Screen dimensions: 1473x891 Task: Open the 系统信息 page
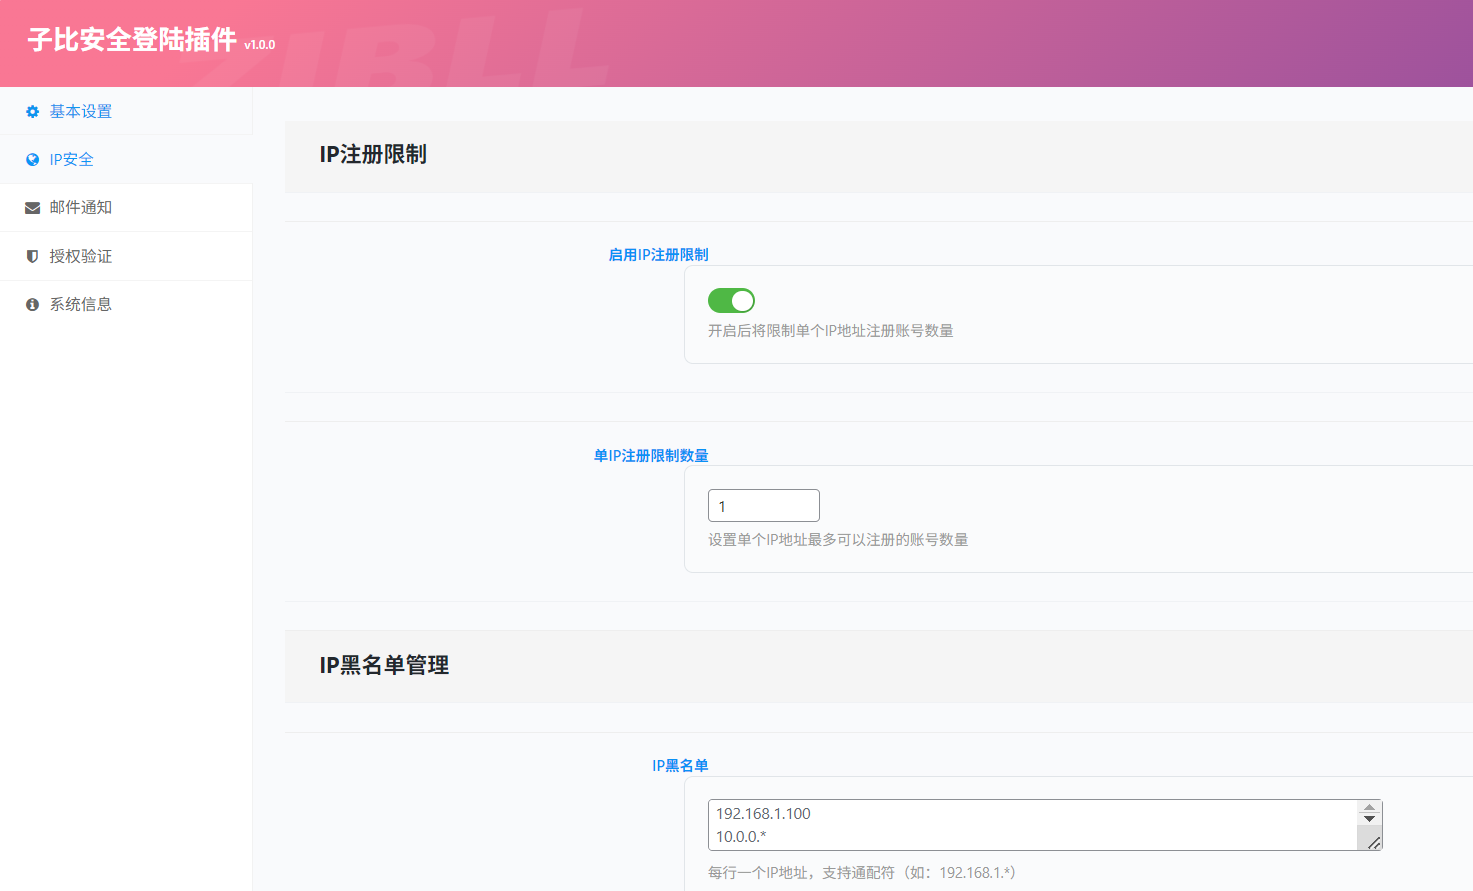[78, 304]
